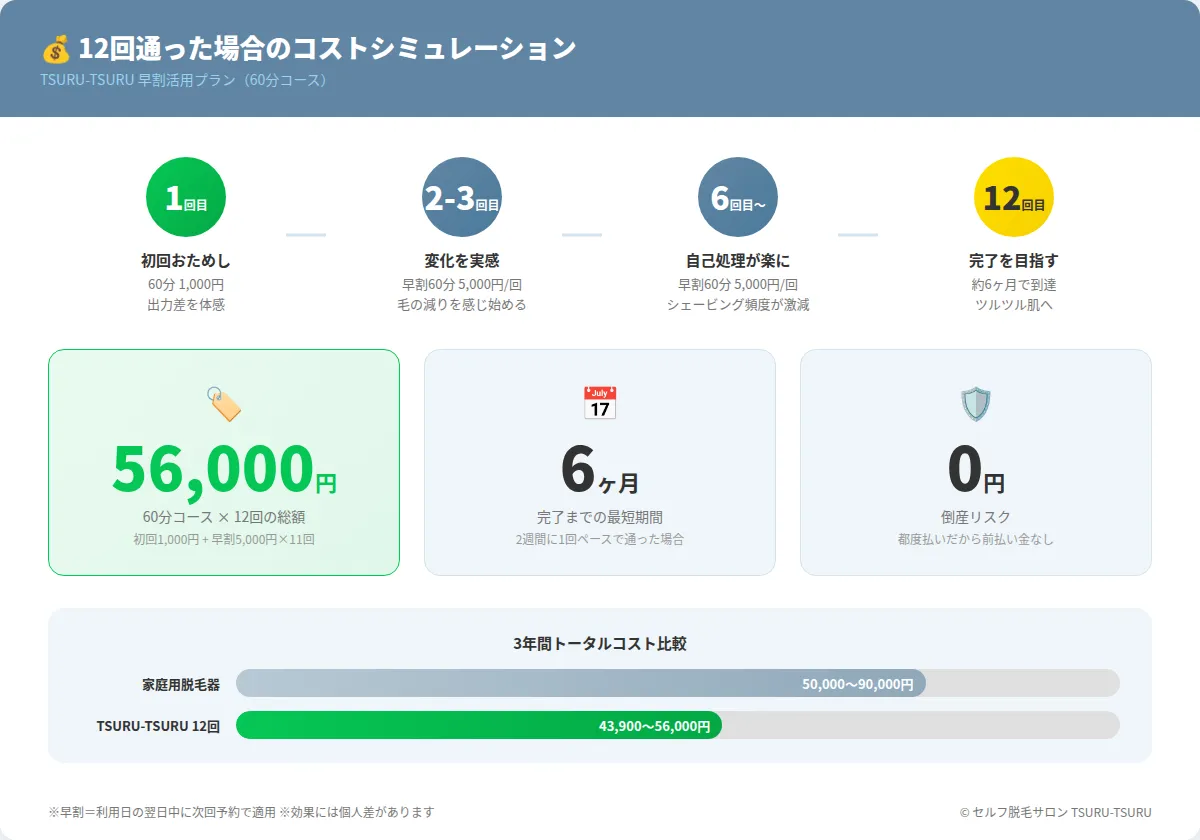Click the シェービング頻度が激減 text

click(x=738, y=305)
